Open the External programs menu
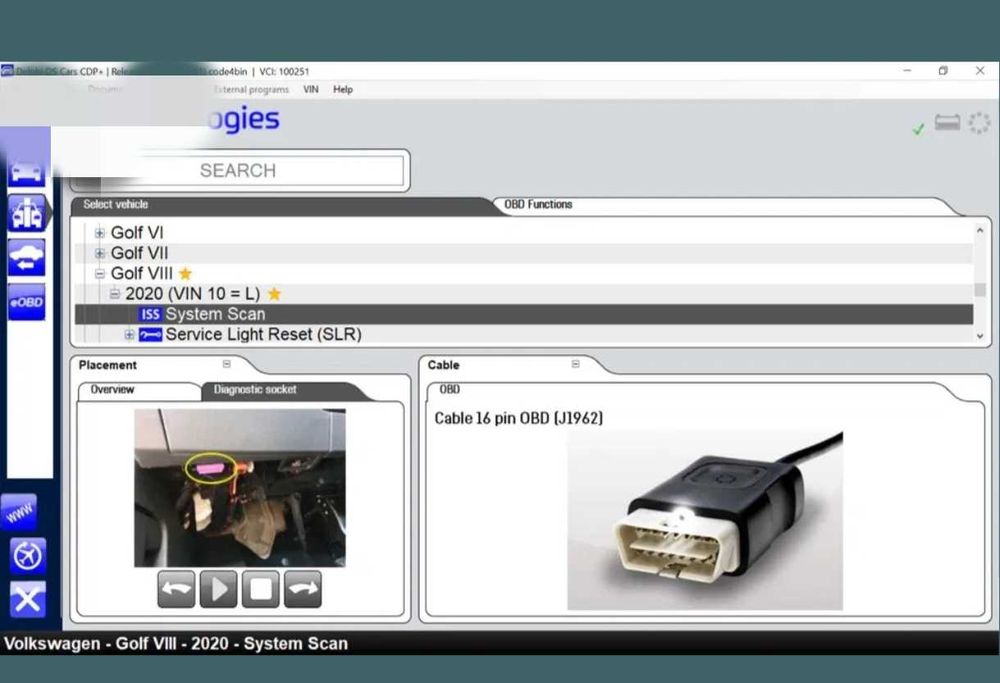This screenshot has height=683, width=1000. (251, 89)
